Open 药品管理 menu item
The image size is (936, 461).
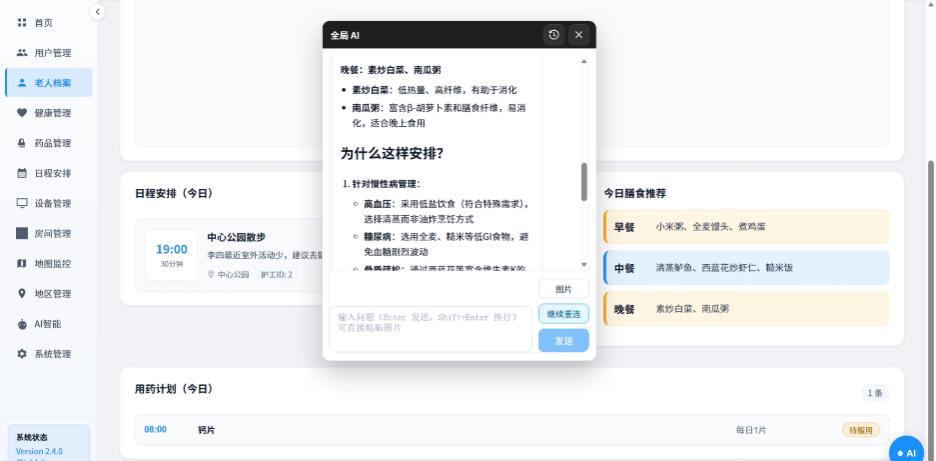pyautogui.click(x=49, y=143)
